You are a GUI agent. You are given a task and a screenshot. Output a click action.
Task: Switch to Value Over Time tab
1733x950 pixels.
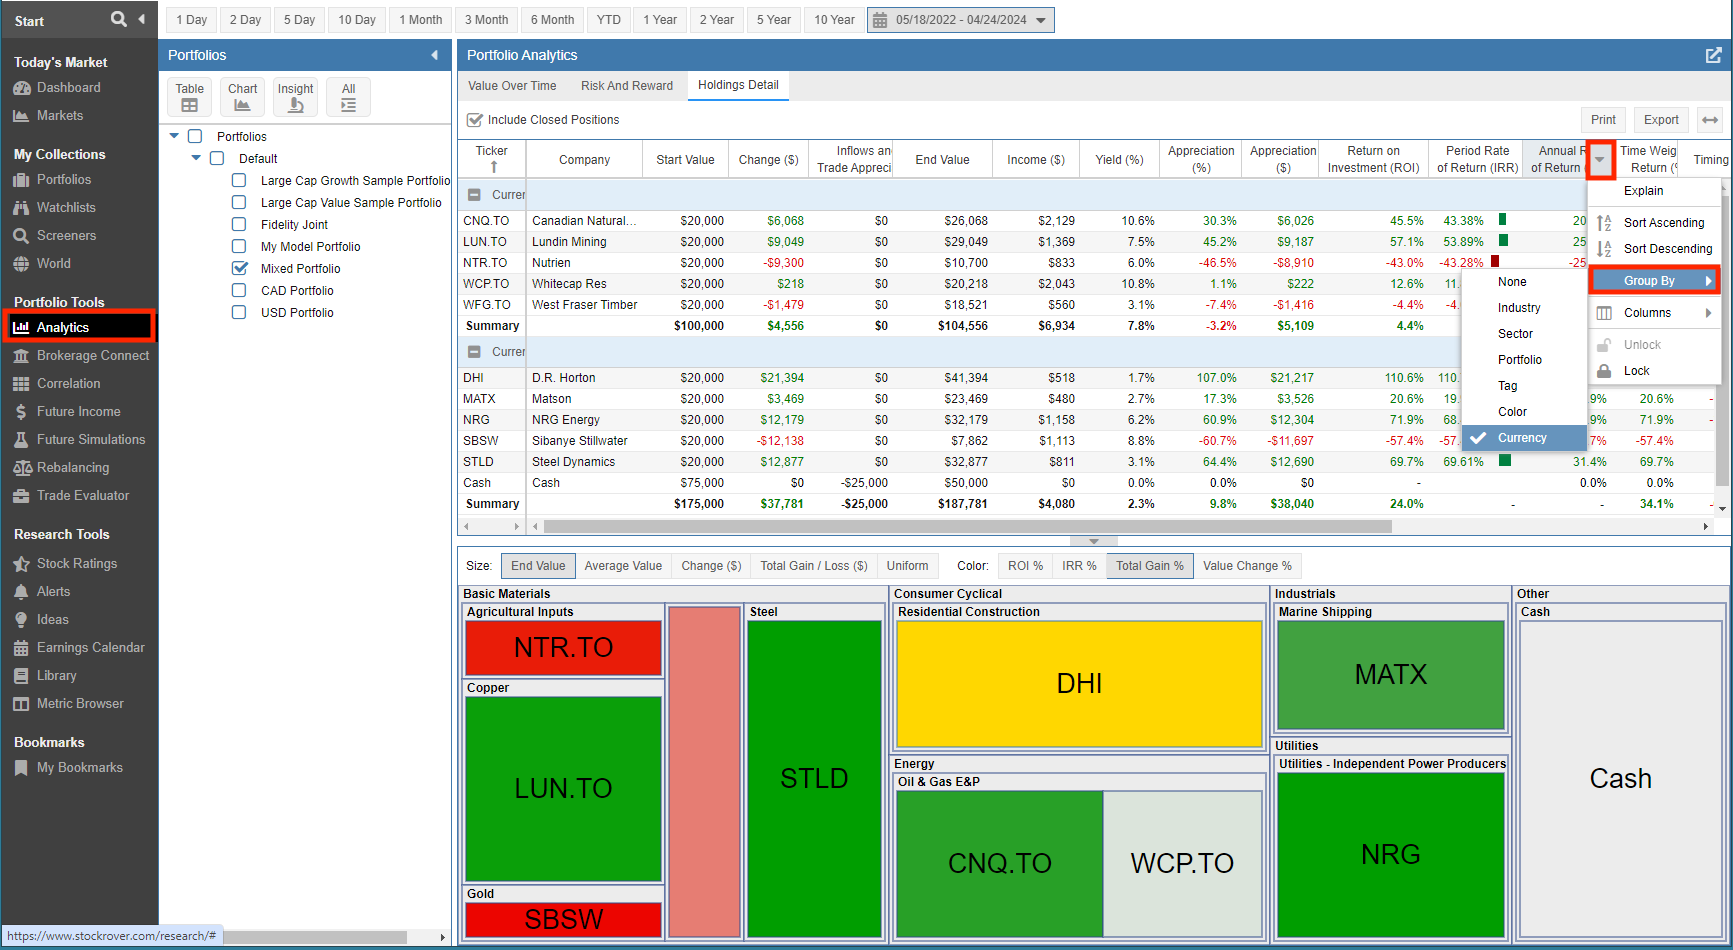coord(512,86)
